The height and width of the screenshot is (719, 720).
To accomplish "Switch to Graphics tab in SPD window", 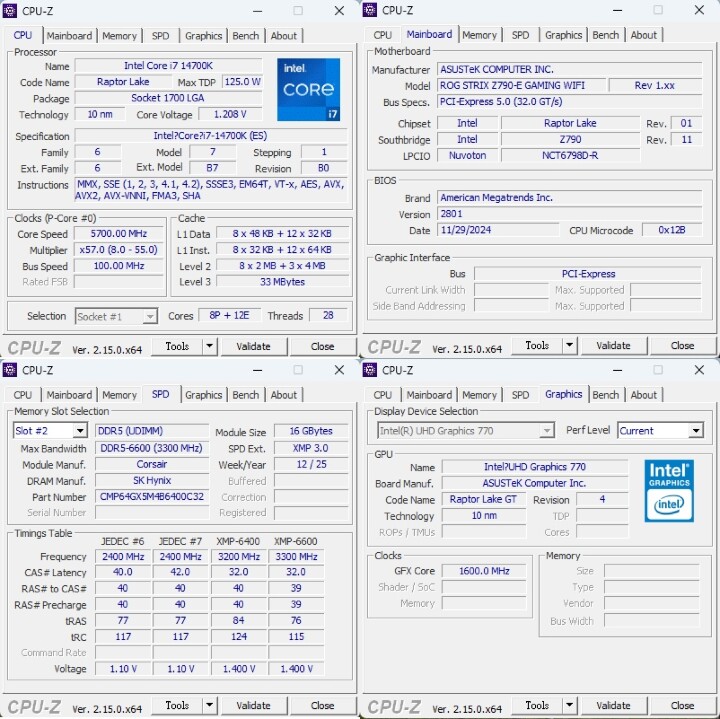I will tap(203, 395).
